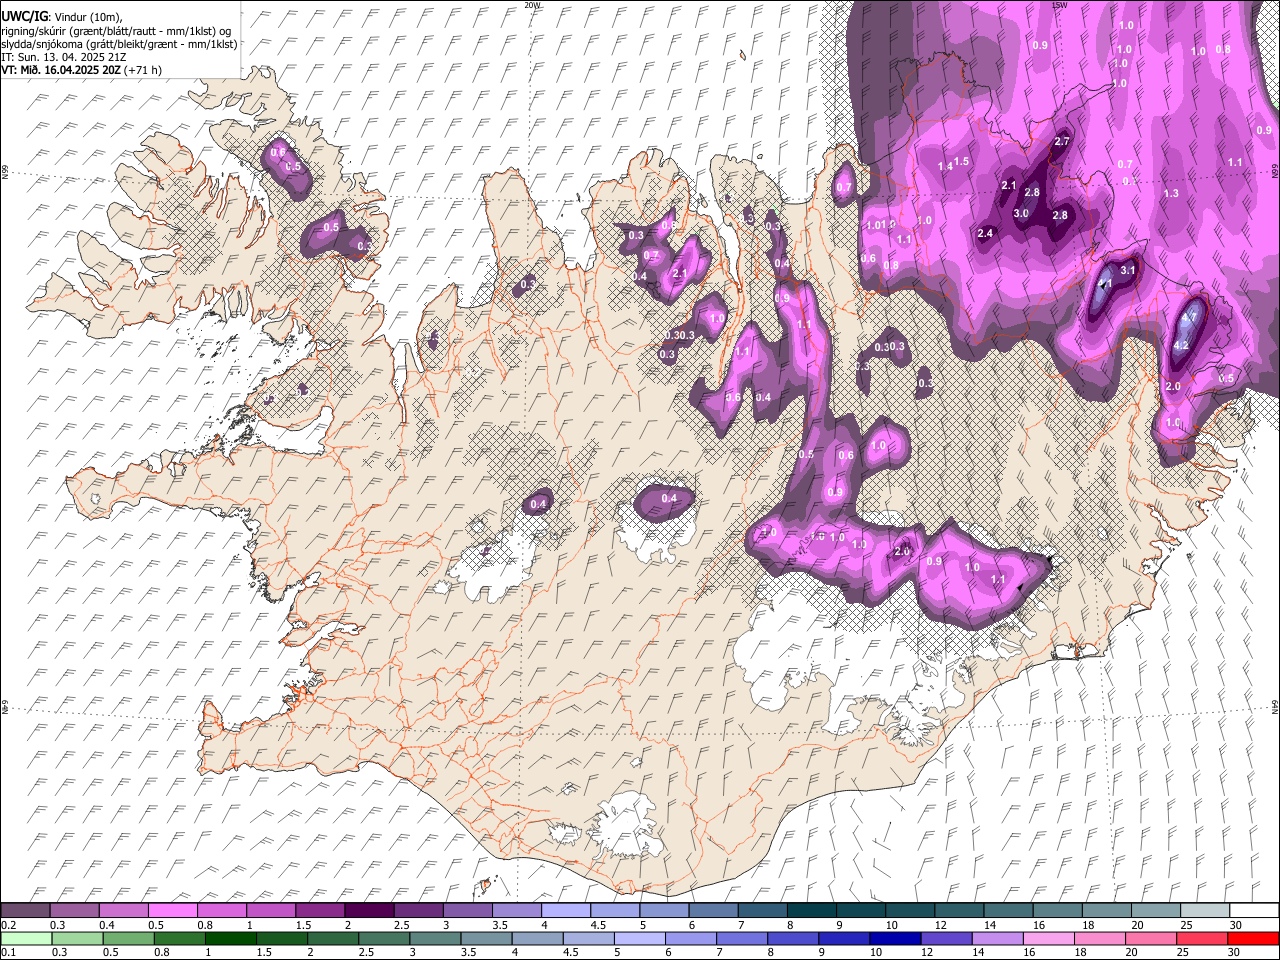Select the lilac 14 rain legend swatch

click(997, 938)
